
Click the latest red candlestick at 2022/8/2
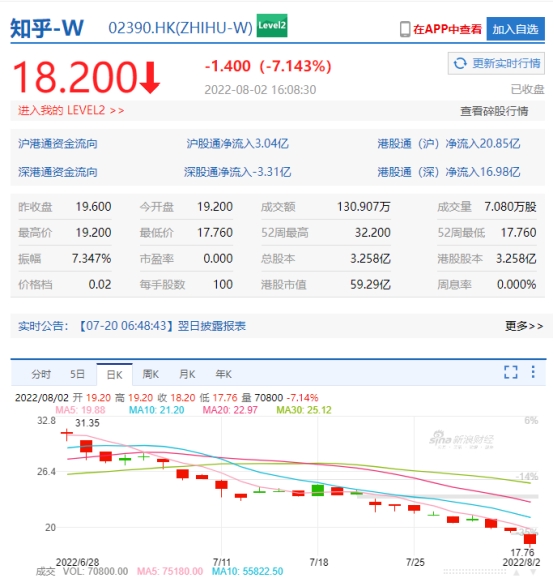point(530,539)
